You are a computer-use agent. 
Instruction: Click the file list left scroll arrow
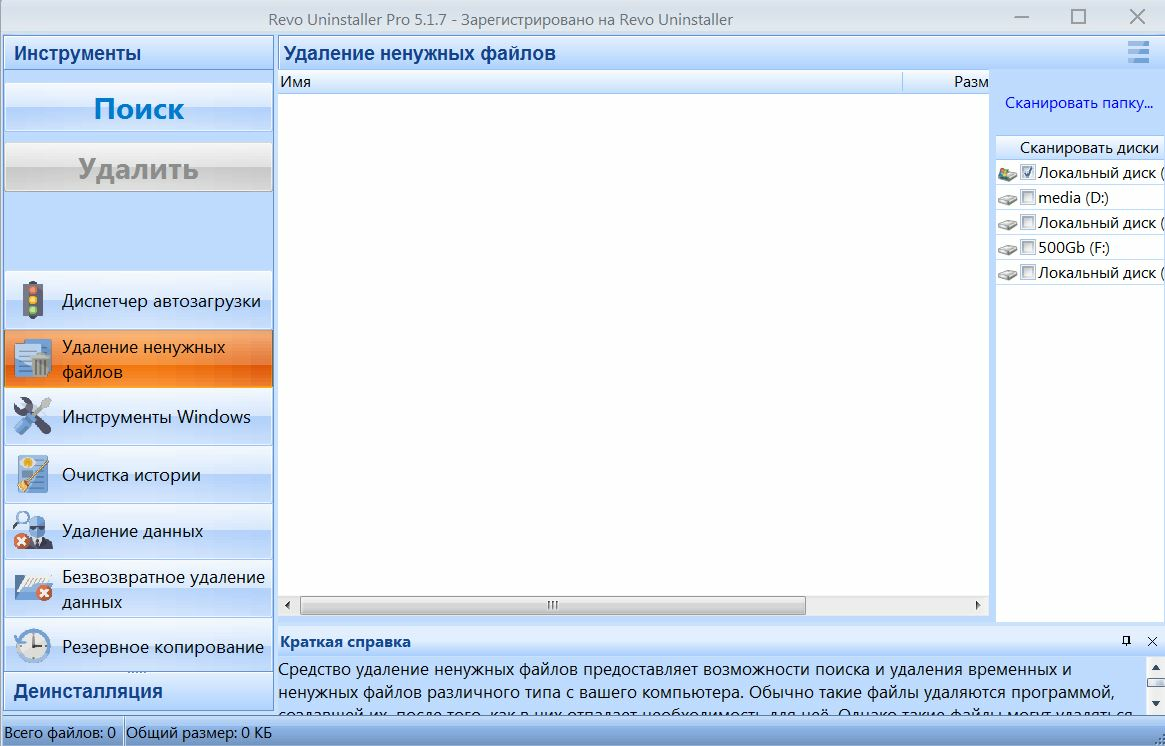click(288, 605)
